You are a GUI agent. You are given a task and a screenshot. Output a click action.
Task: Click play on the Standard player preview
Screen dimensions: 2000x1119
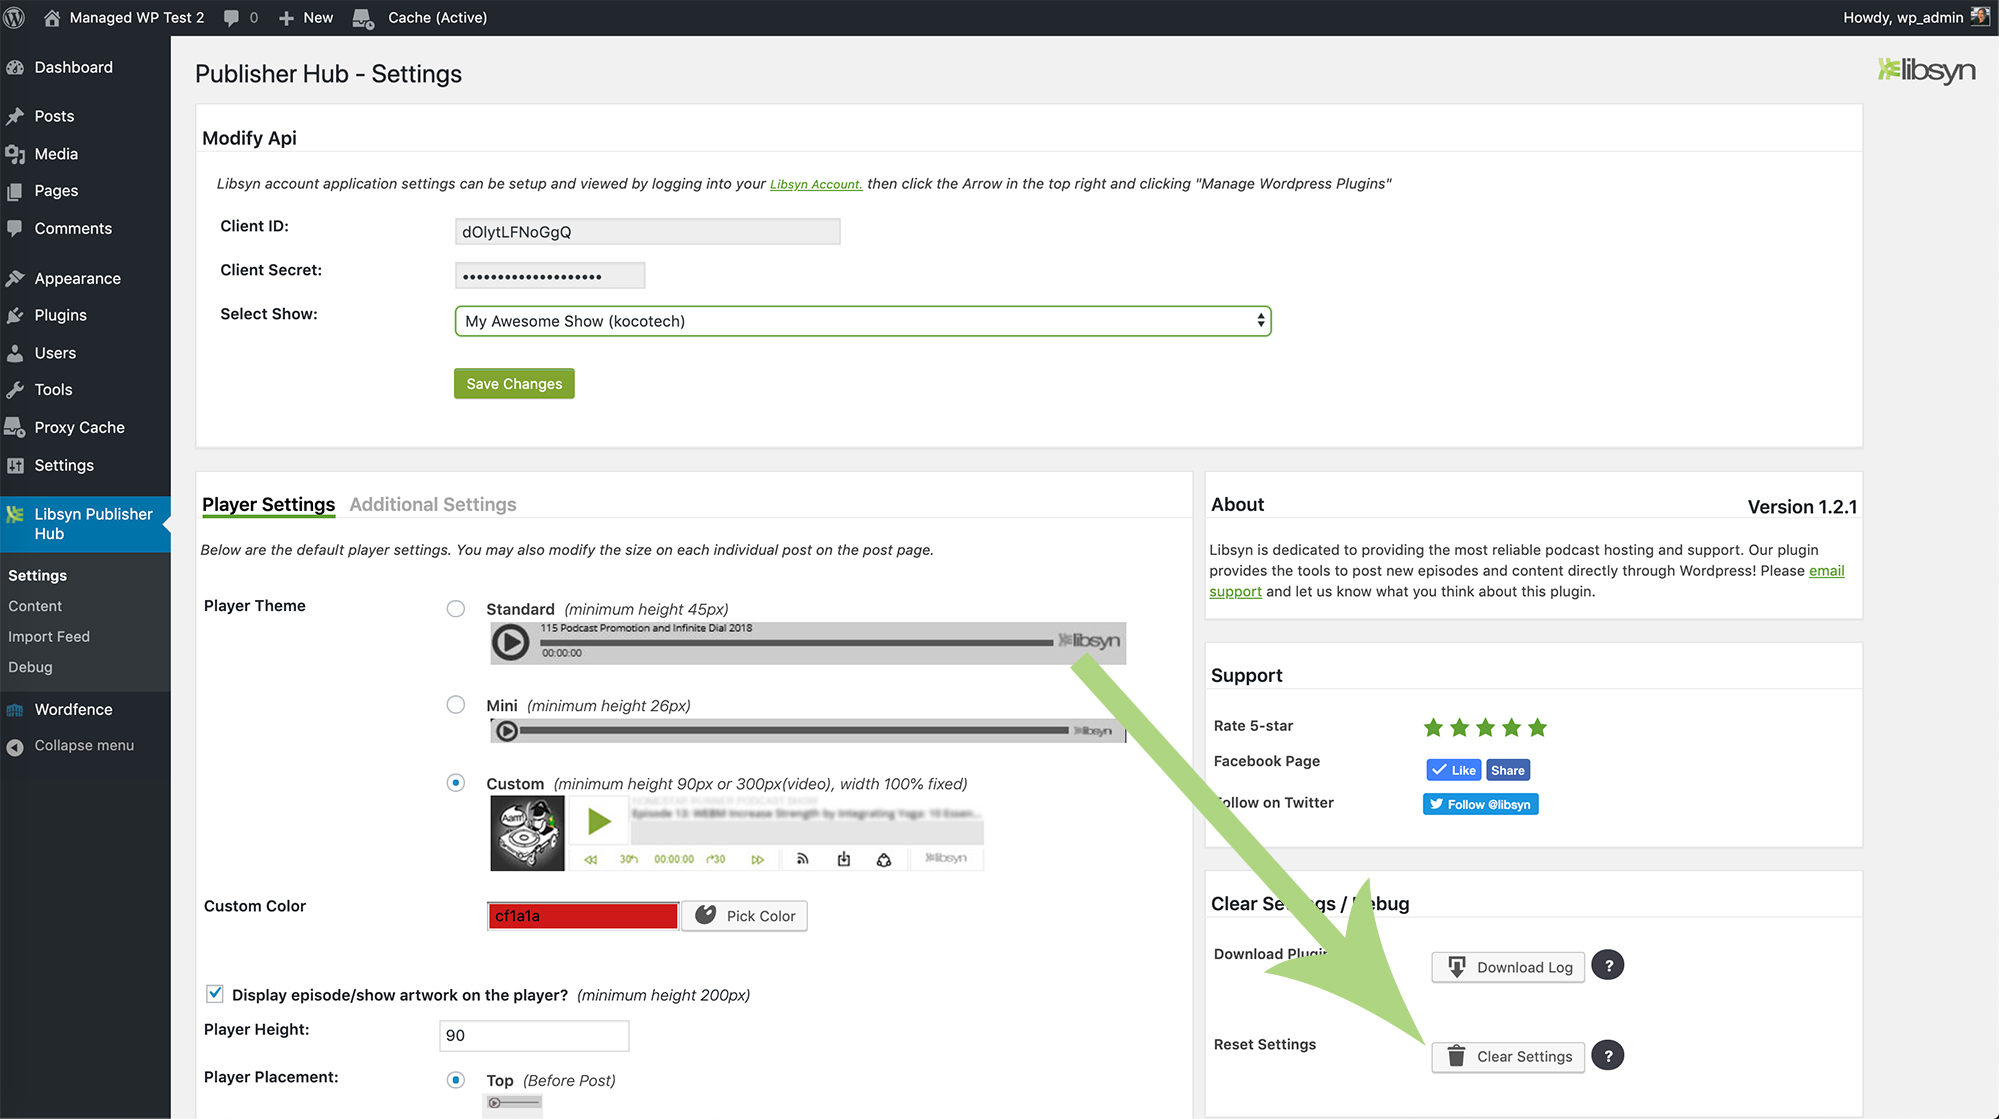coord(511,642)
